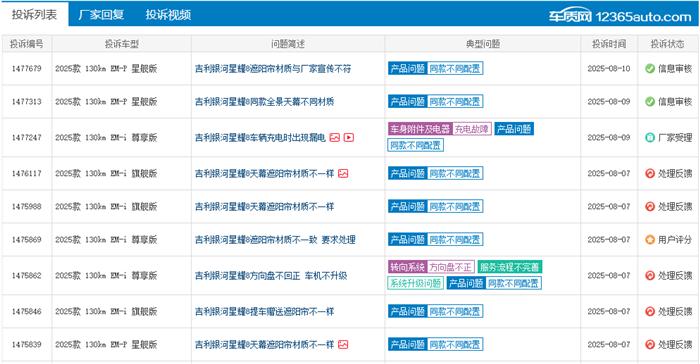Viewport: 700px width, 364px height.
Task: Click the 厂家受理 status icon in row 1477247
Action: tap(650, 138)
